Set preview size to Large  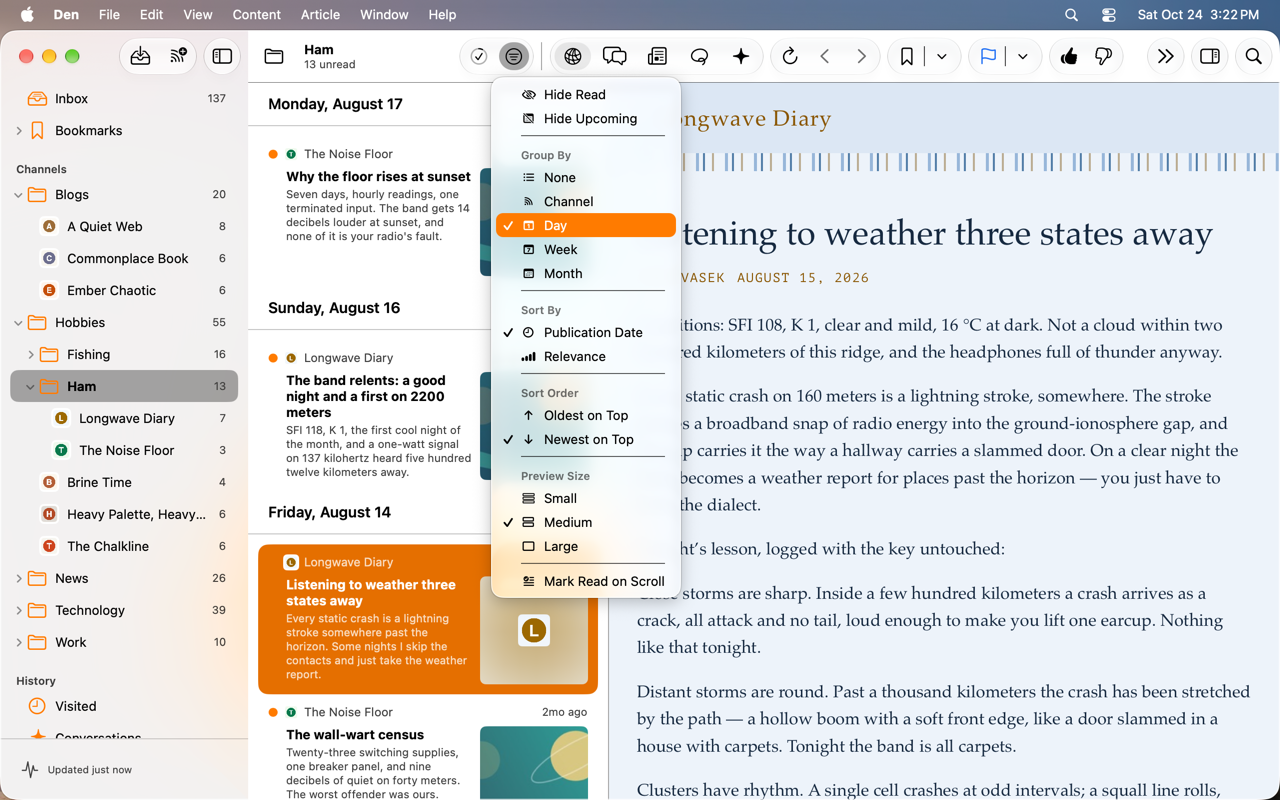pos(586,547)
